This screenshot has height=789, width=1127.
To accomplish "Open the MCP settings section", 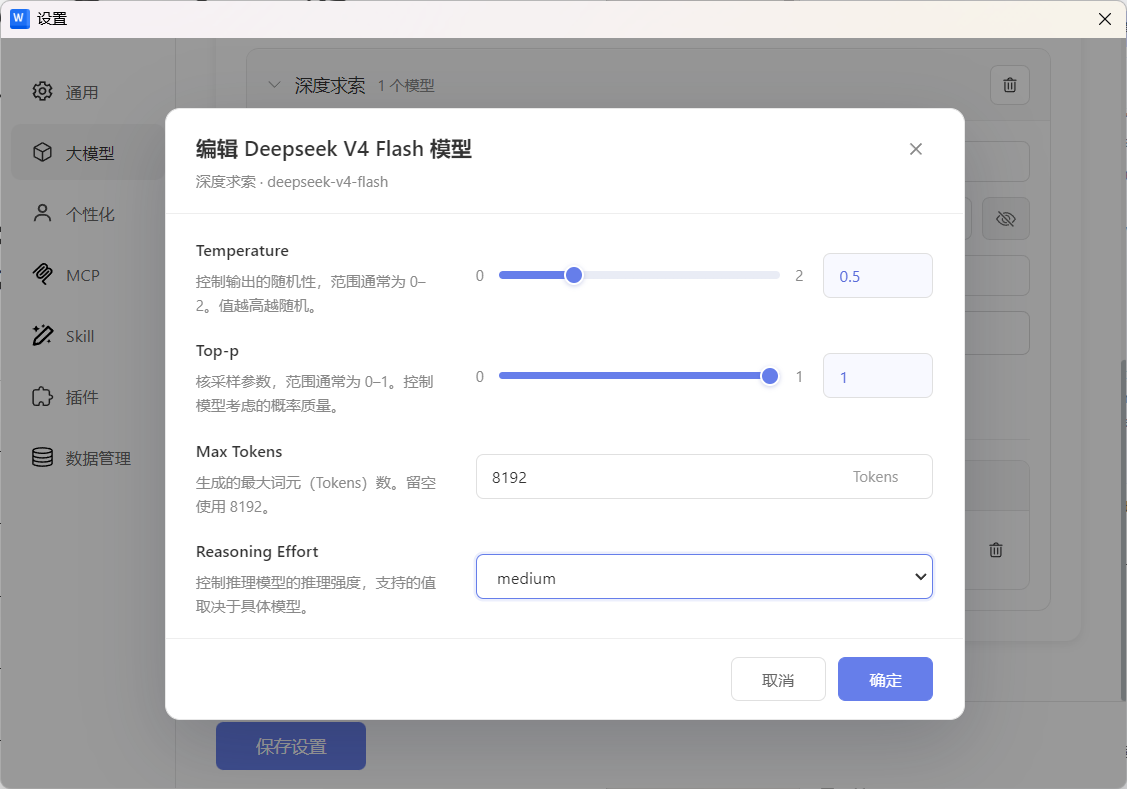I will click(87, 274).
